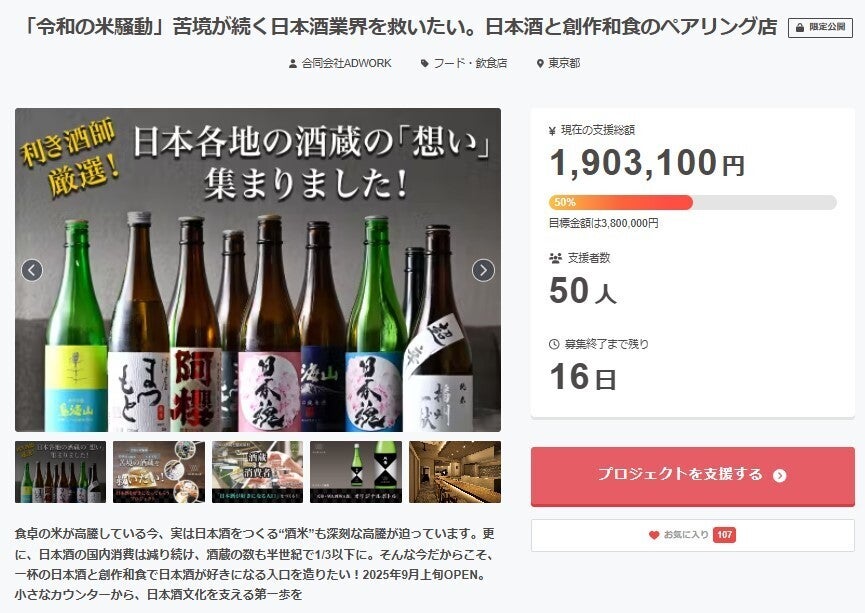
Task: Click the arrow icon in the support button
Action: (x=780, y=476)
